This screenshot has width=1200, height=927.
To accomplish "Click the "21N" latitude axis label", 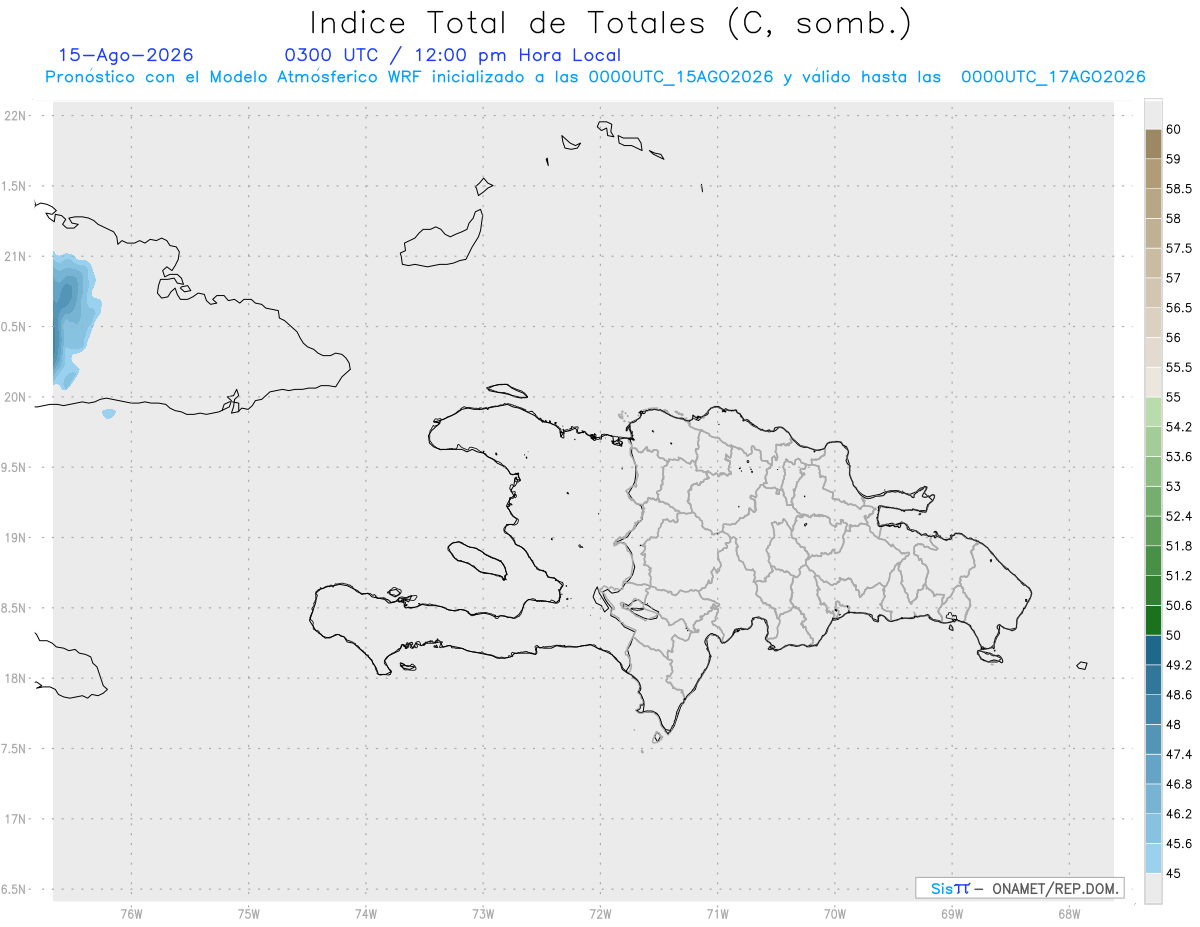I will click(17, 256).
